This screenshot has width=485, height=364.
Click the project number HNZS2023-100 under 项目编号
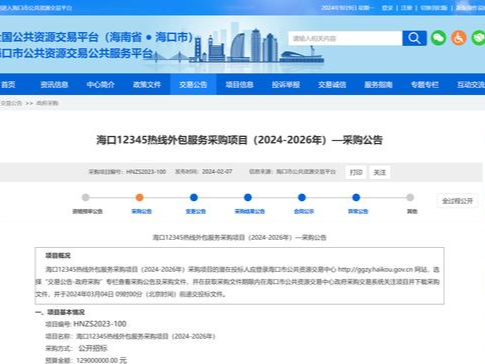[x=100, y=324]
